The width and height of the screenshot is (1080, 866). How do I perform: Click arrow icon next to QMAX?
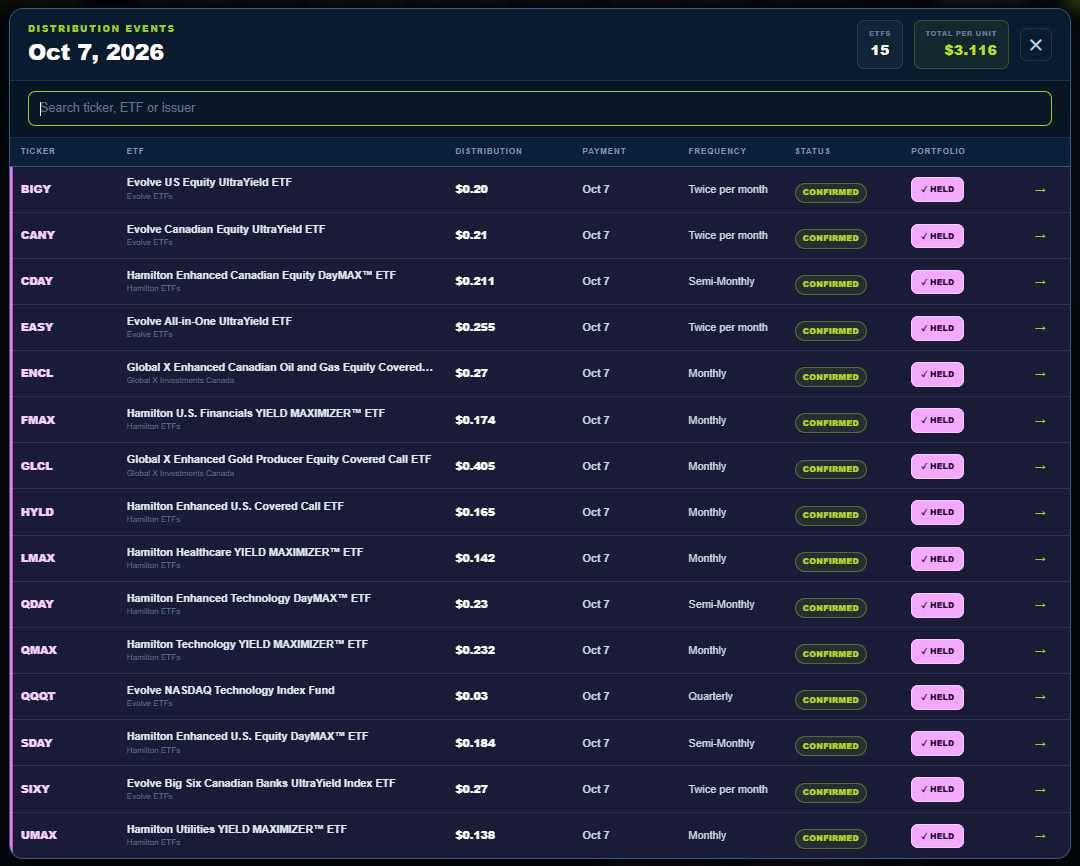pos(1040,651)
